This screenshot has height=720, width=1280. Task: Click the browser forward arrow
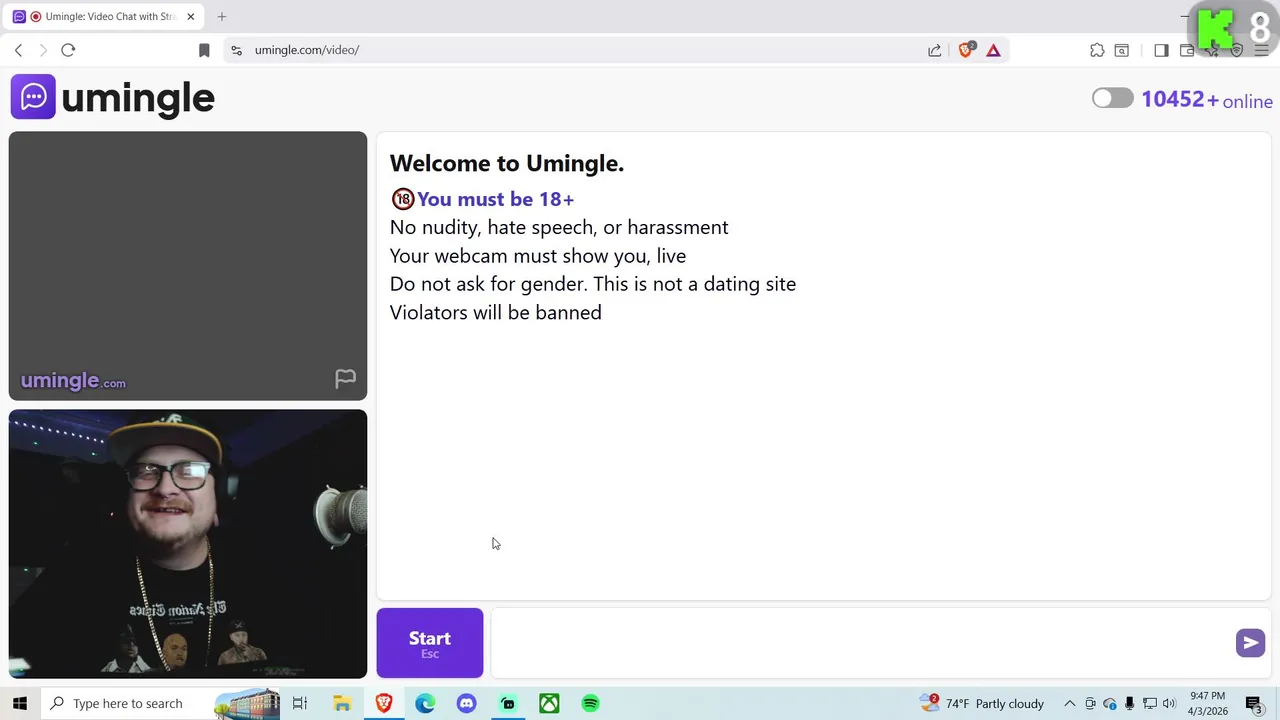click(x=43, y=50)
